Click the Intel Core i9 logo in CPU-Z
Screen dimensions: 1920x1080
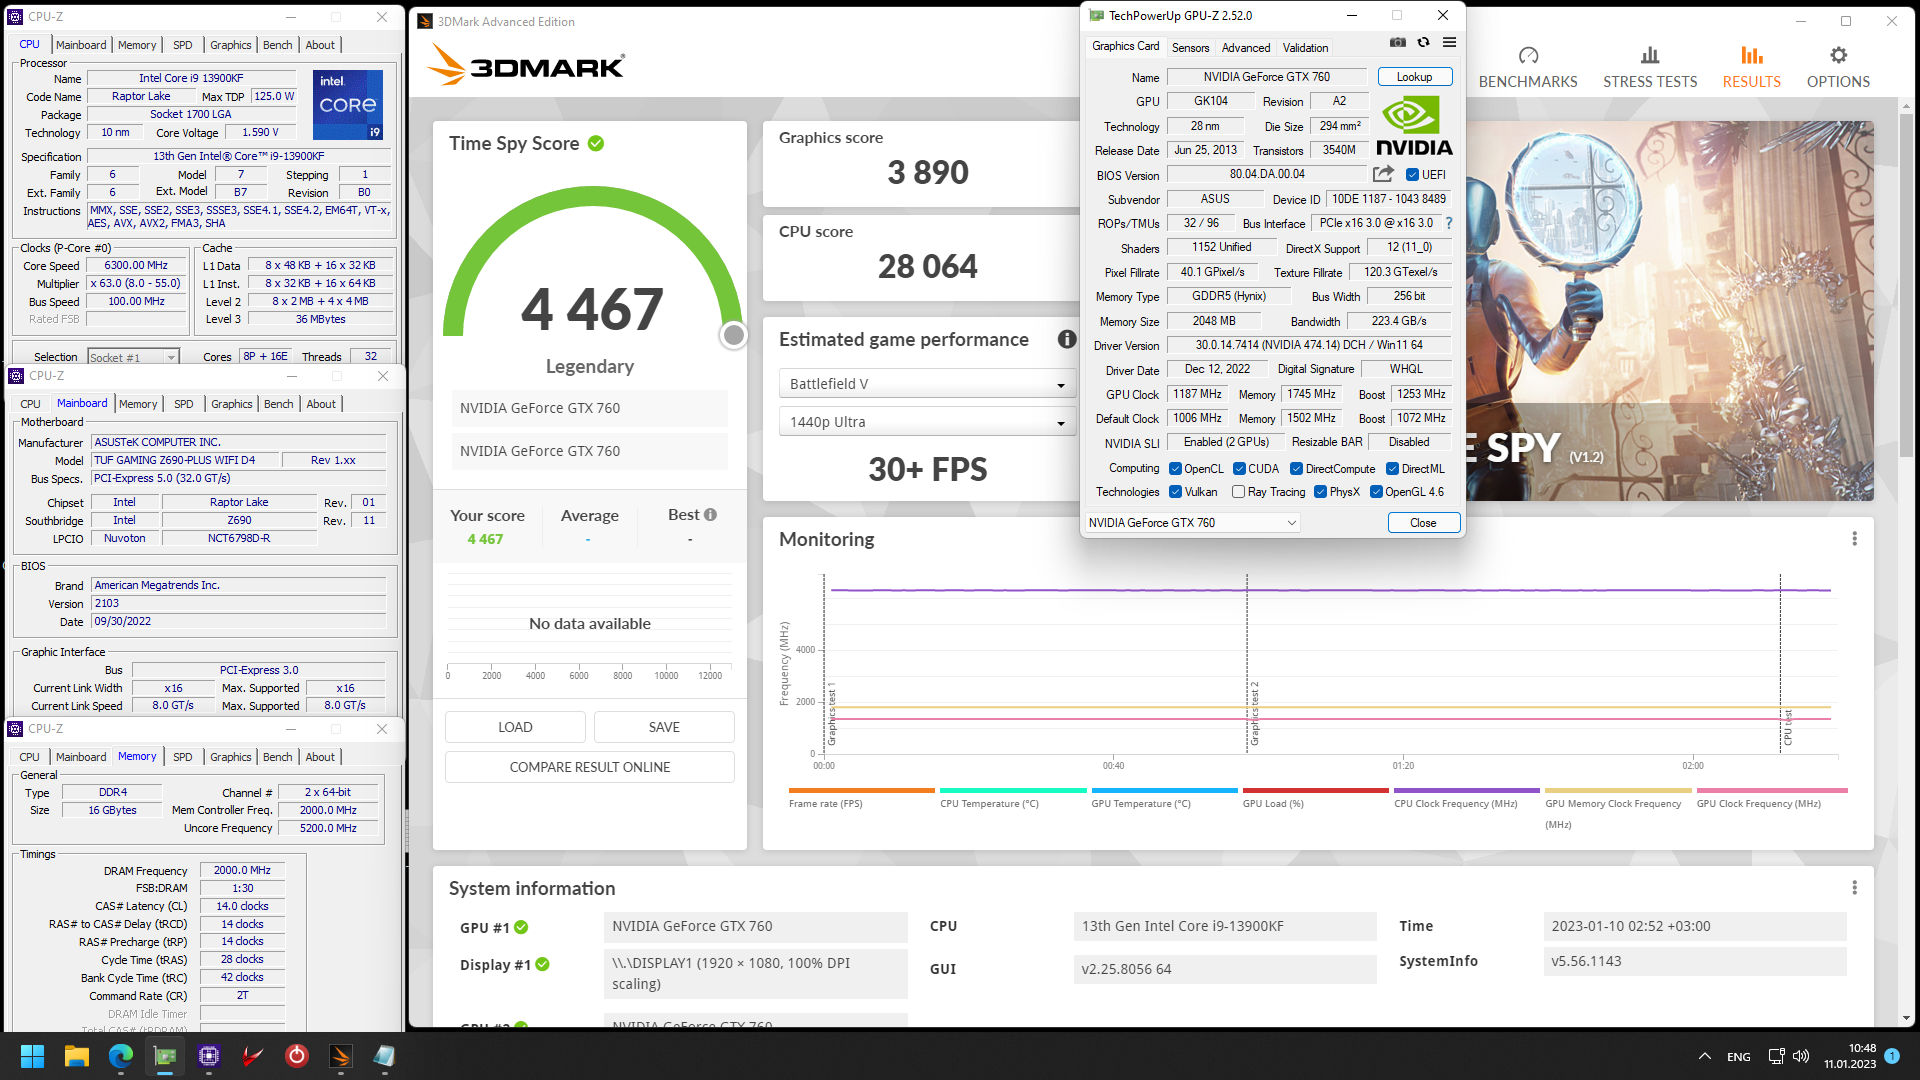[348, 104]
